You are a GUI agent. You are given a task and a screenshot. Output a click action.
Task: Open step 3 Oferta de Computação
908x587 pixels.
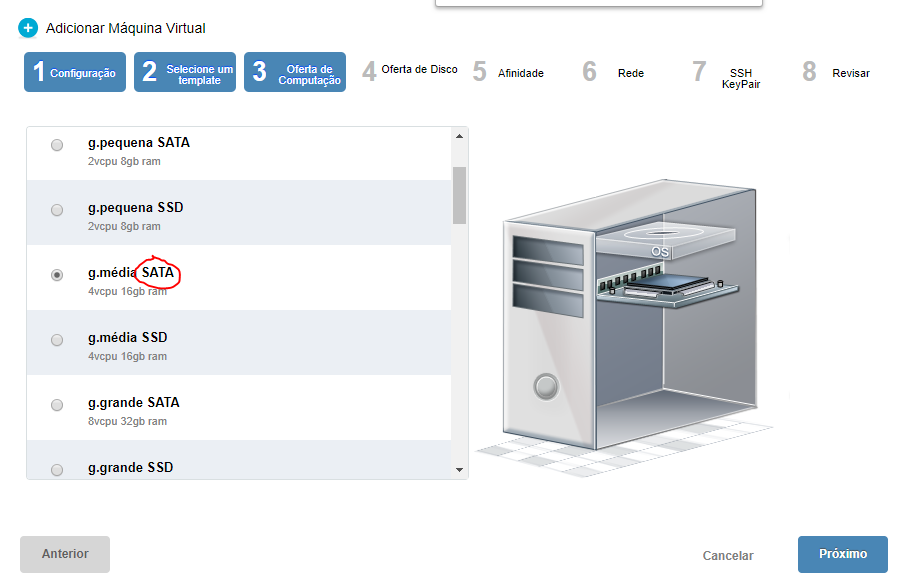[x=295, y=72]
